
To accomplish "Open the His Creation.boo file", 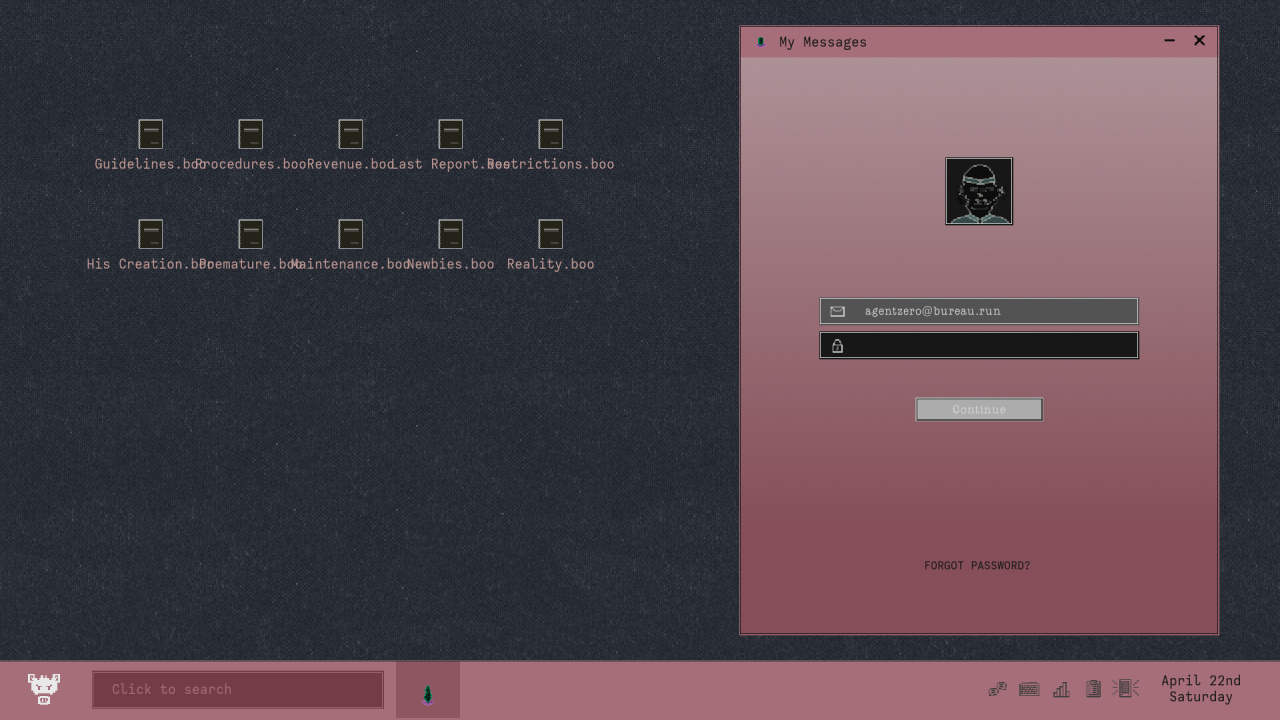I will (x=150, y=234).
